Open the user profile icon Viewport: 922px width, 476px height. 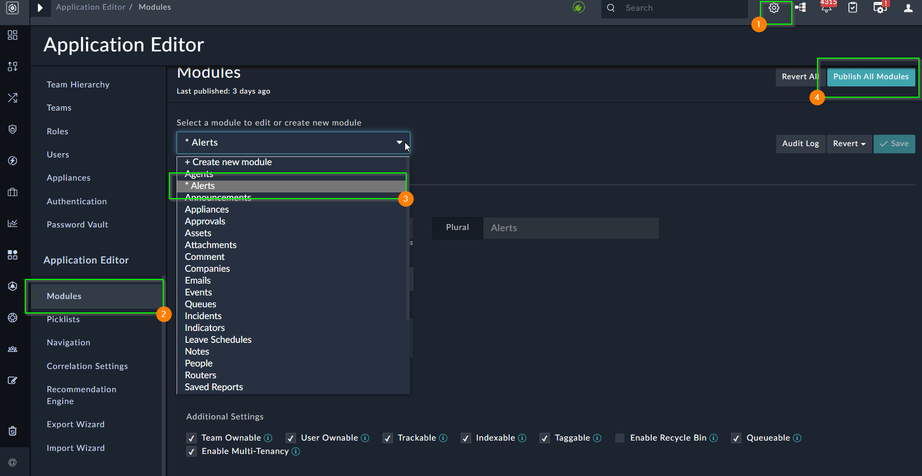click(x=908, y=8)
